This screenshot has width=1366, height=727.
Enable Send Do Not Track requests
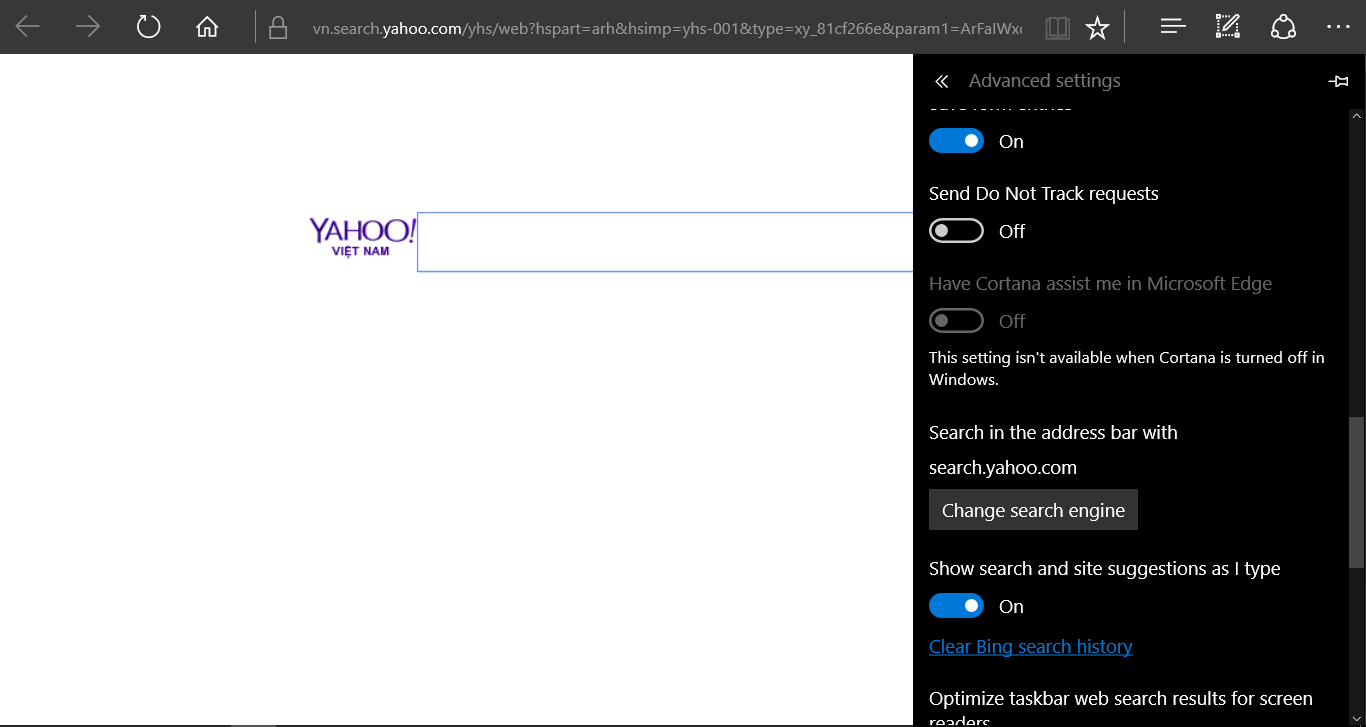tap(957, 231)
